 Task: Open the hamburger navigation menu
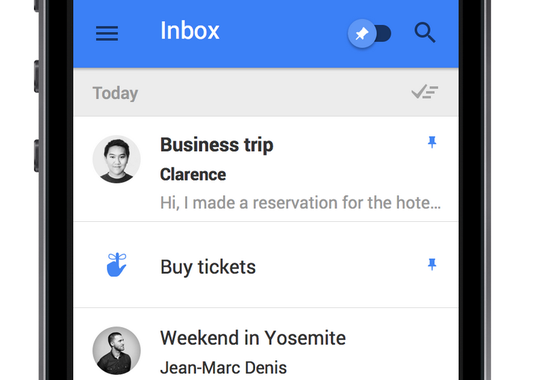tap(107, 33)
